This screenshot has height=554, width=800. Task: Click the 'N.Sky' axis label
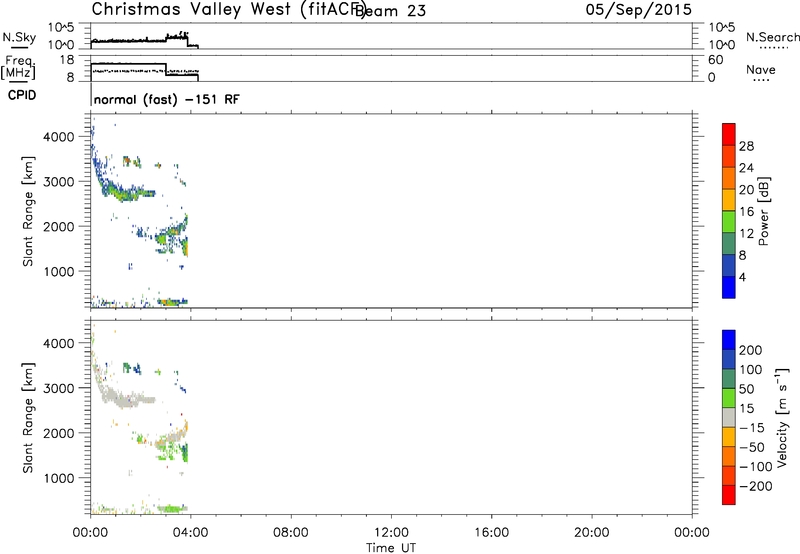click(x=19, y=37)
